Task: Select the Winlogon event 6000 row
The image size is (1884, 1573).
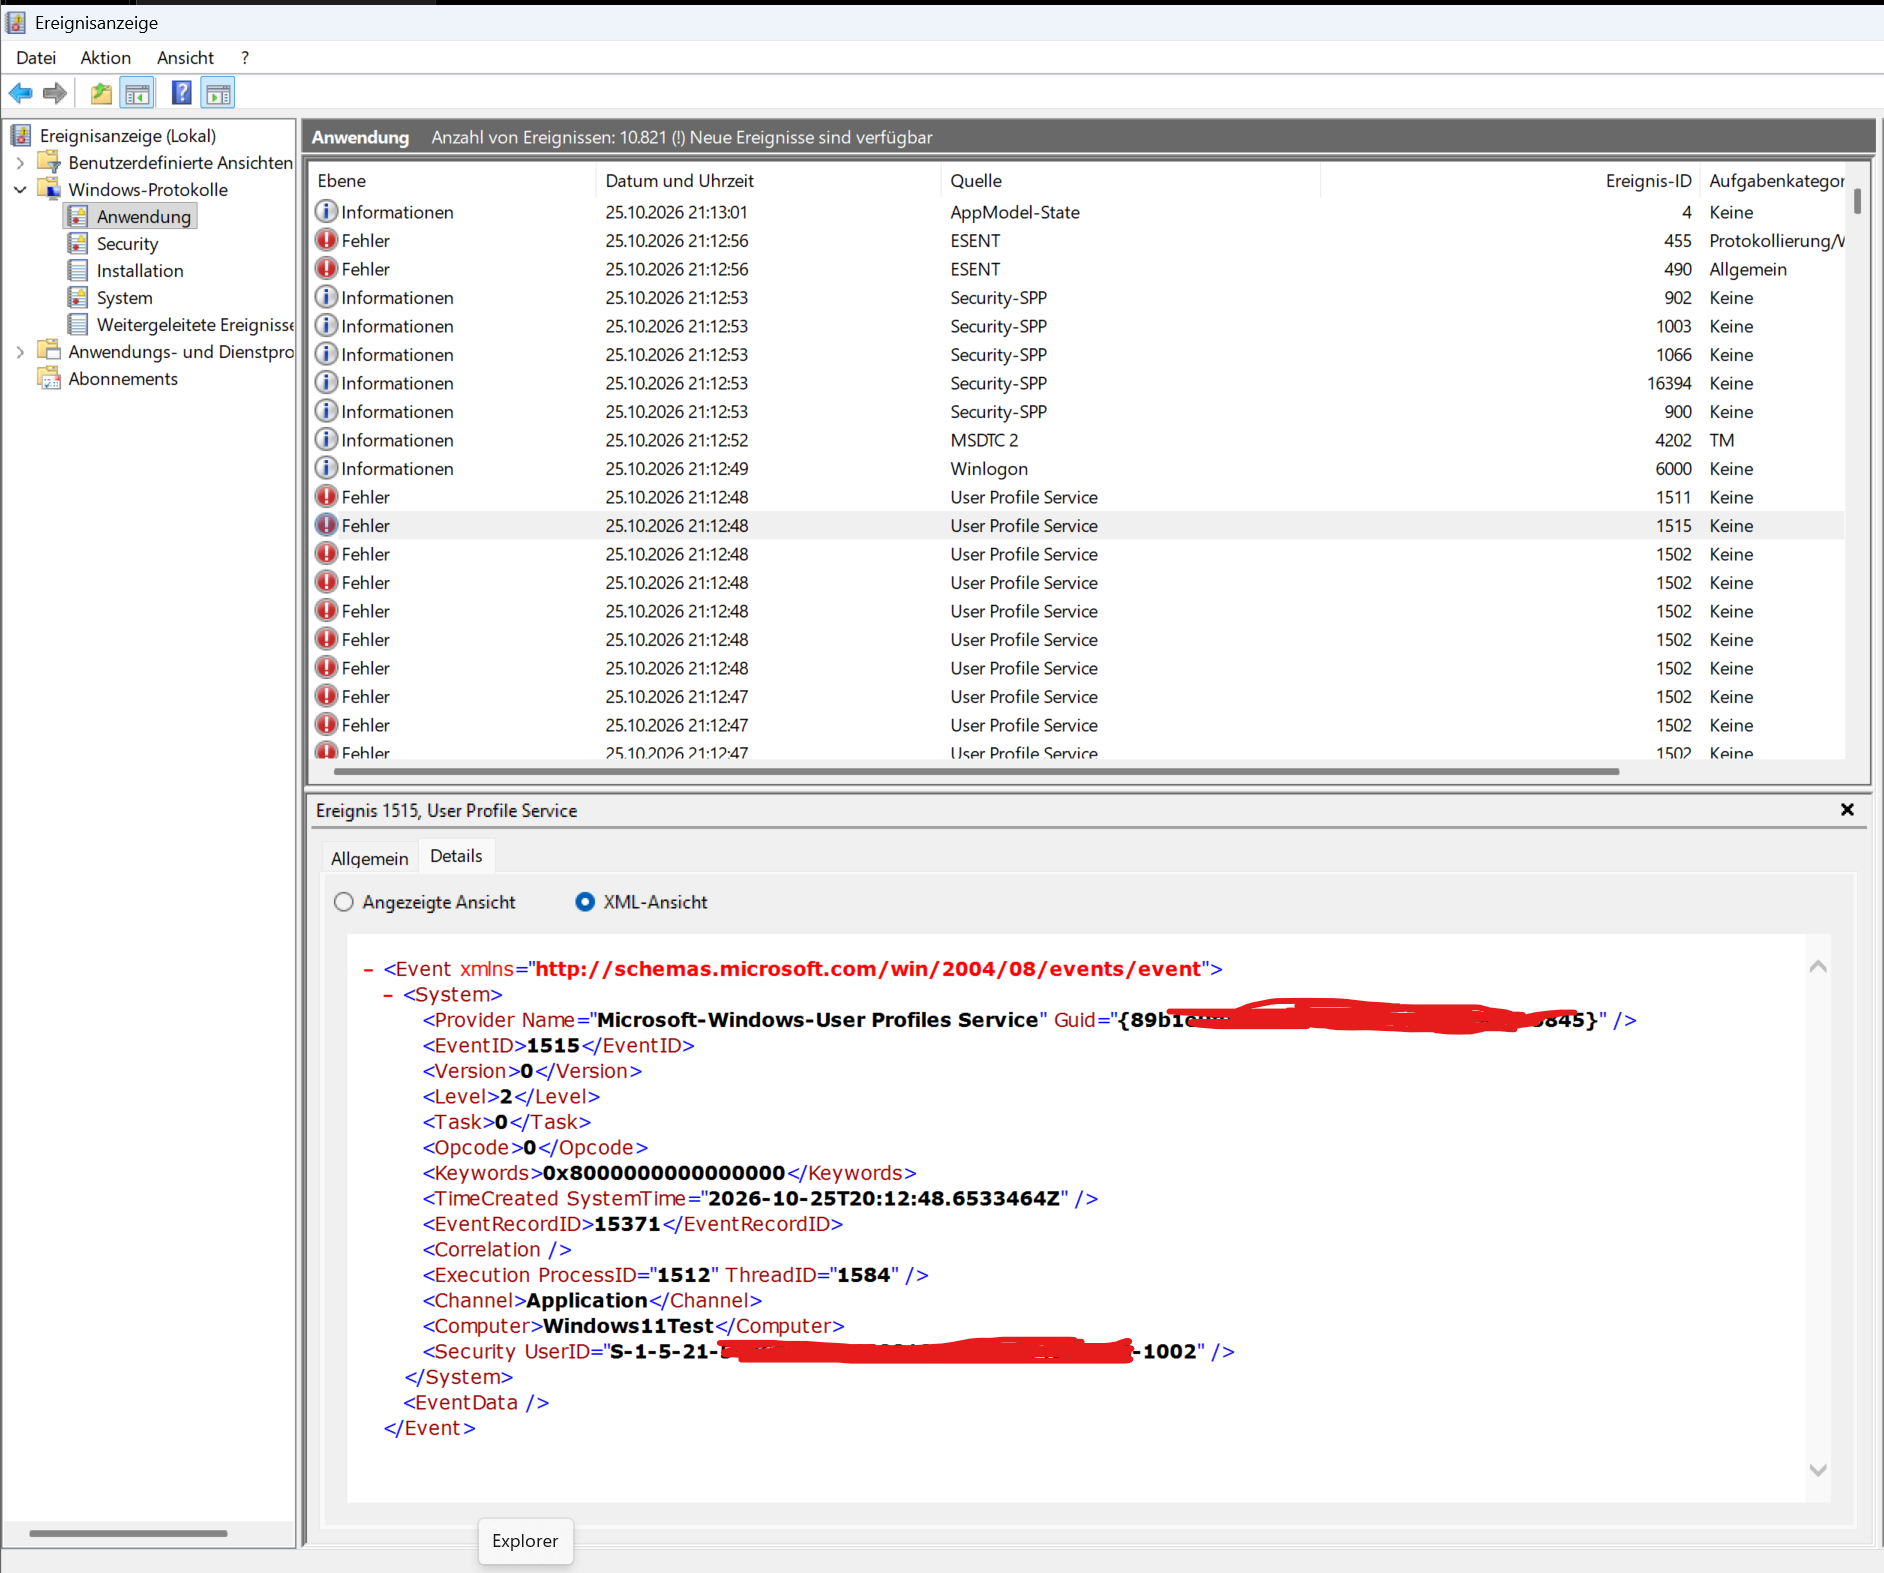Action: tap(1078, 469)
